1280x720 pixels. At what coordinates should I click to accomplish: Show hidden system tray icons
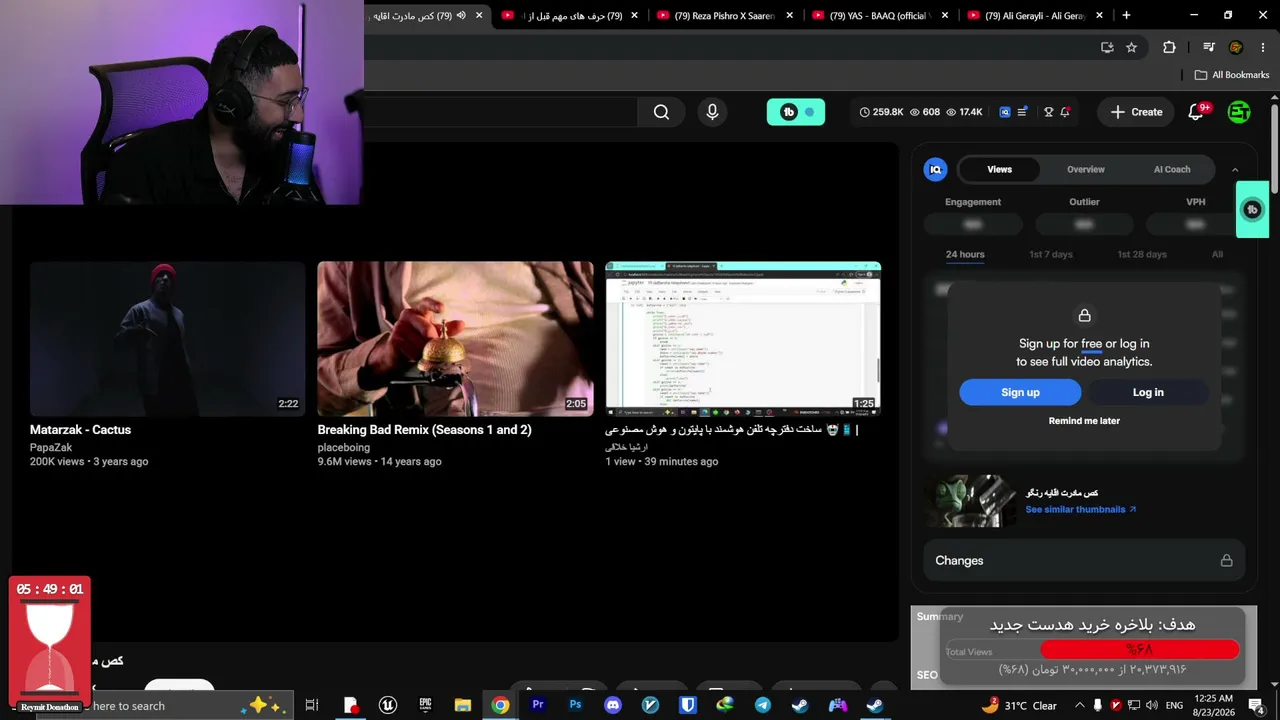1080,706
